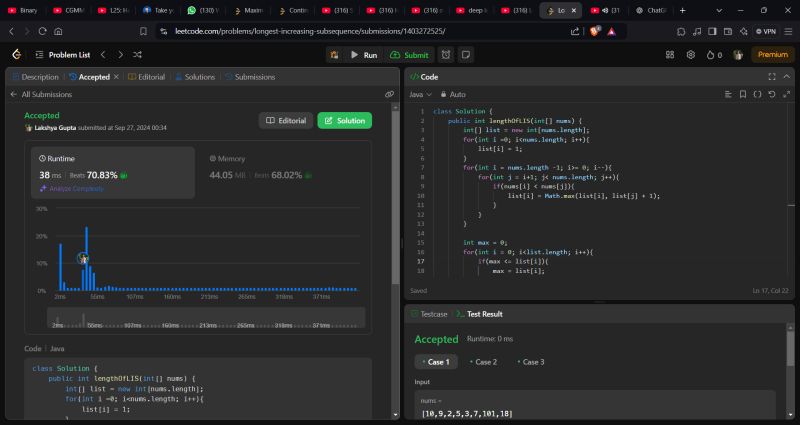Select Case 1 result
Image resolution: width=800 pixels, height=425 pixels.
pos(436,362)
